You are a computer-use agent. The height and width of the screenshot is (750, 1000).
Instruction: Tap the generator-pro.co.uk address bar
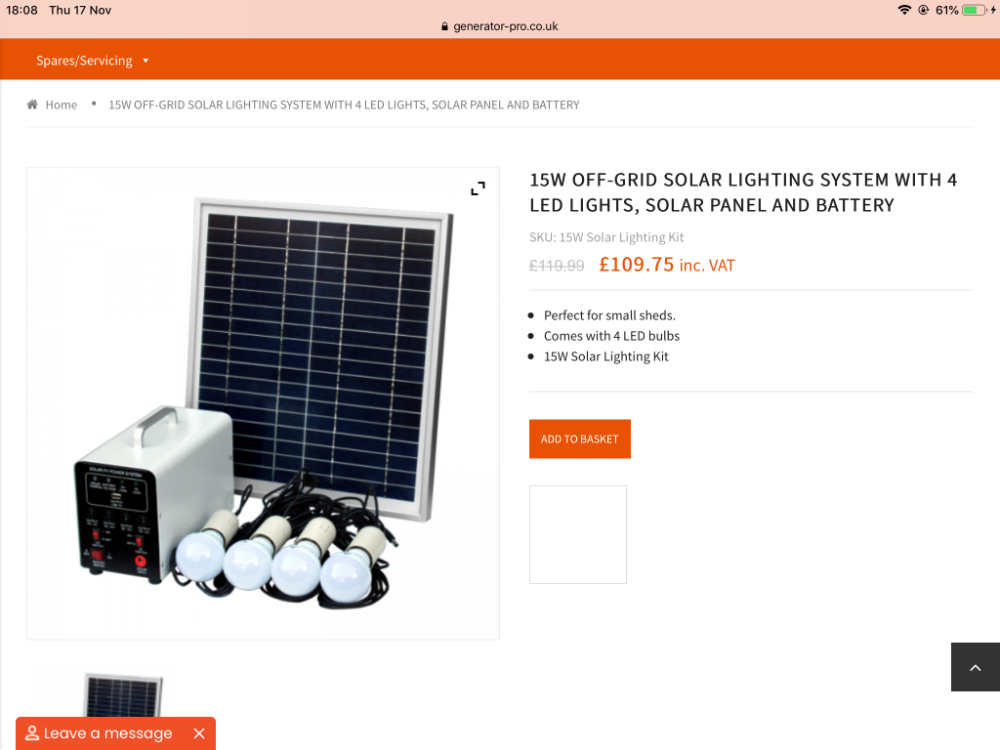click(x=500, y=27)
